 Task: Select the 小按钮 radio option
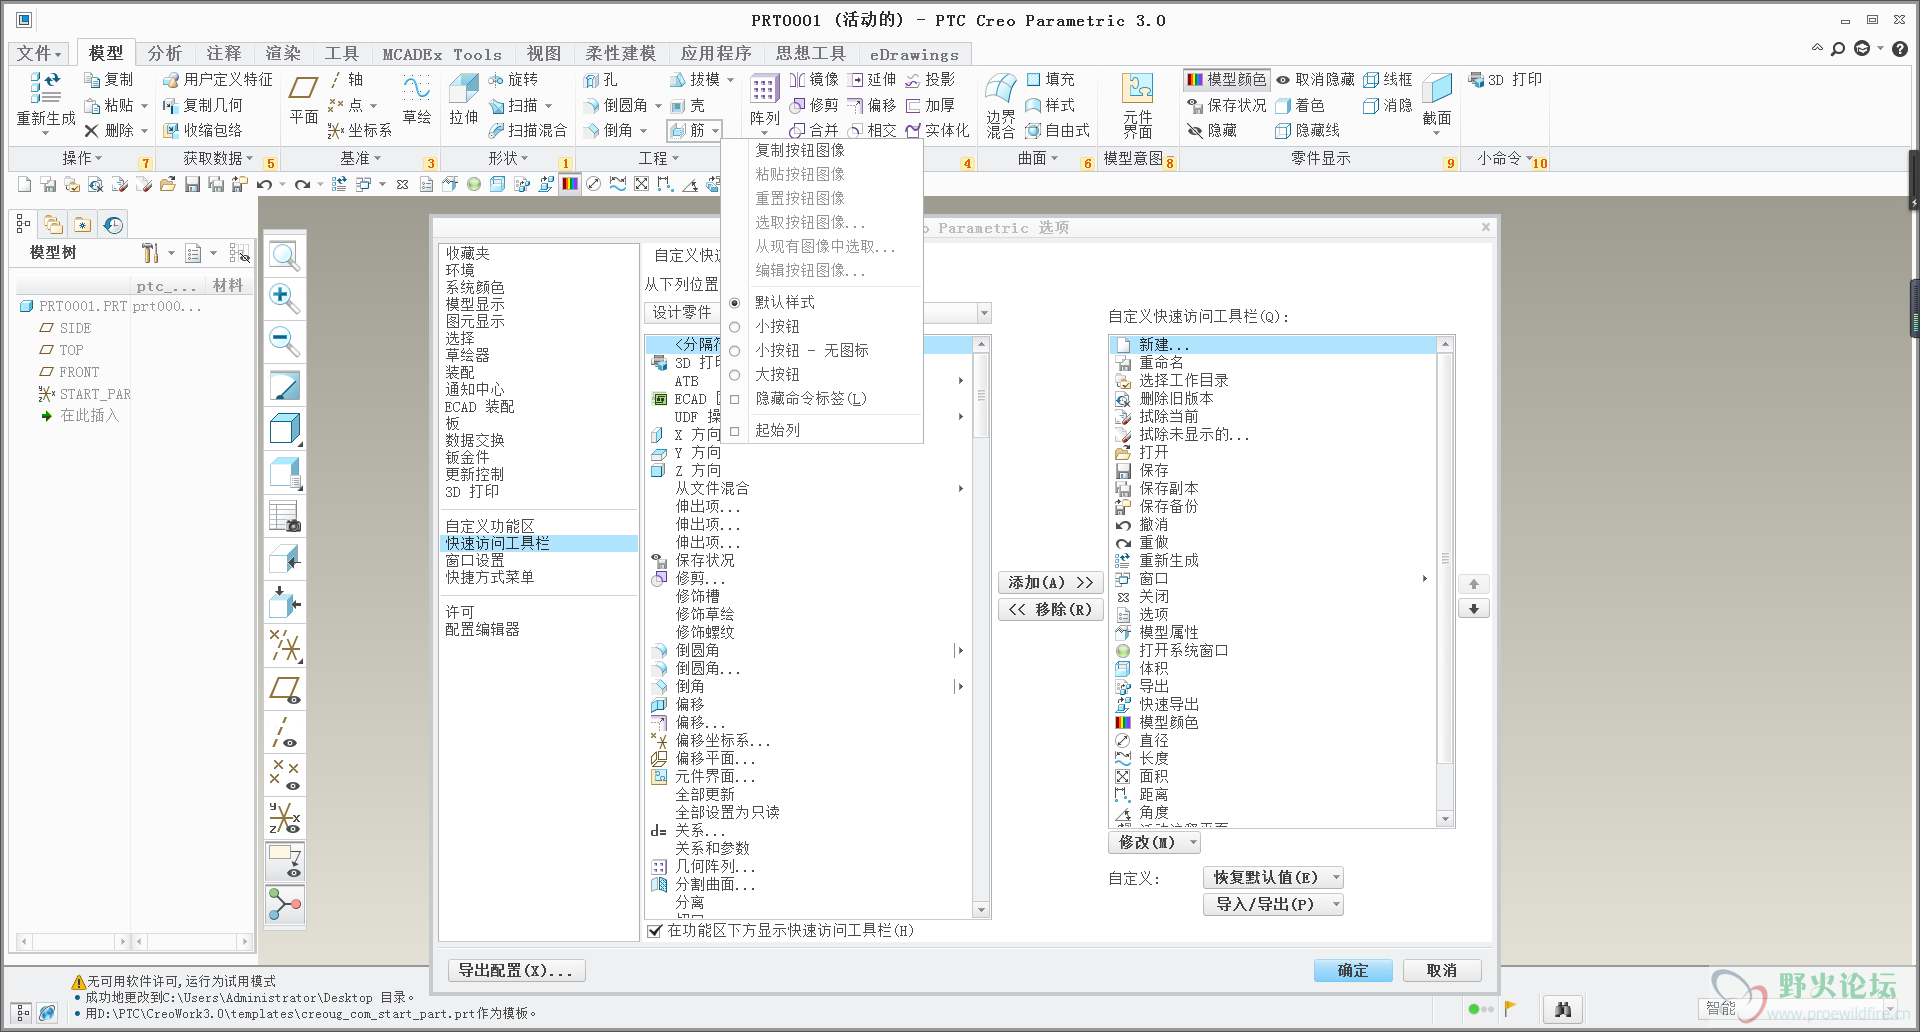pos(735,327)
